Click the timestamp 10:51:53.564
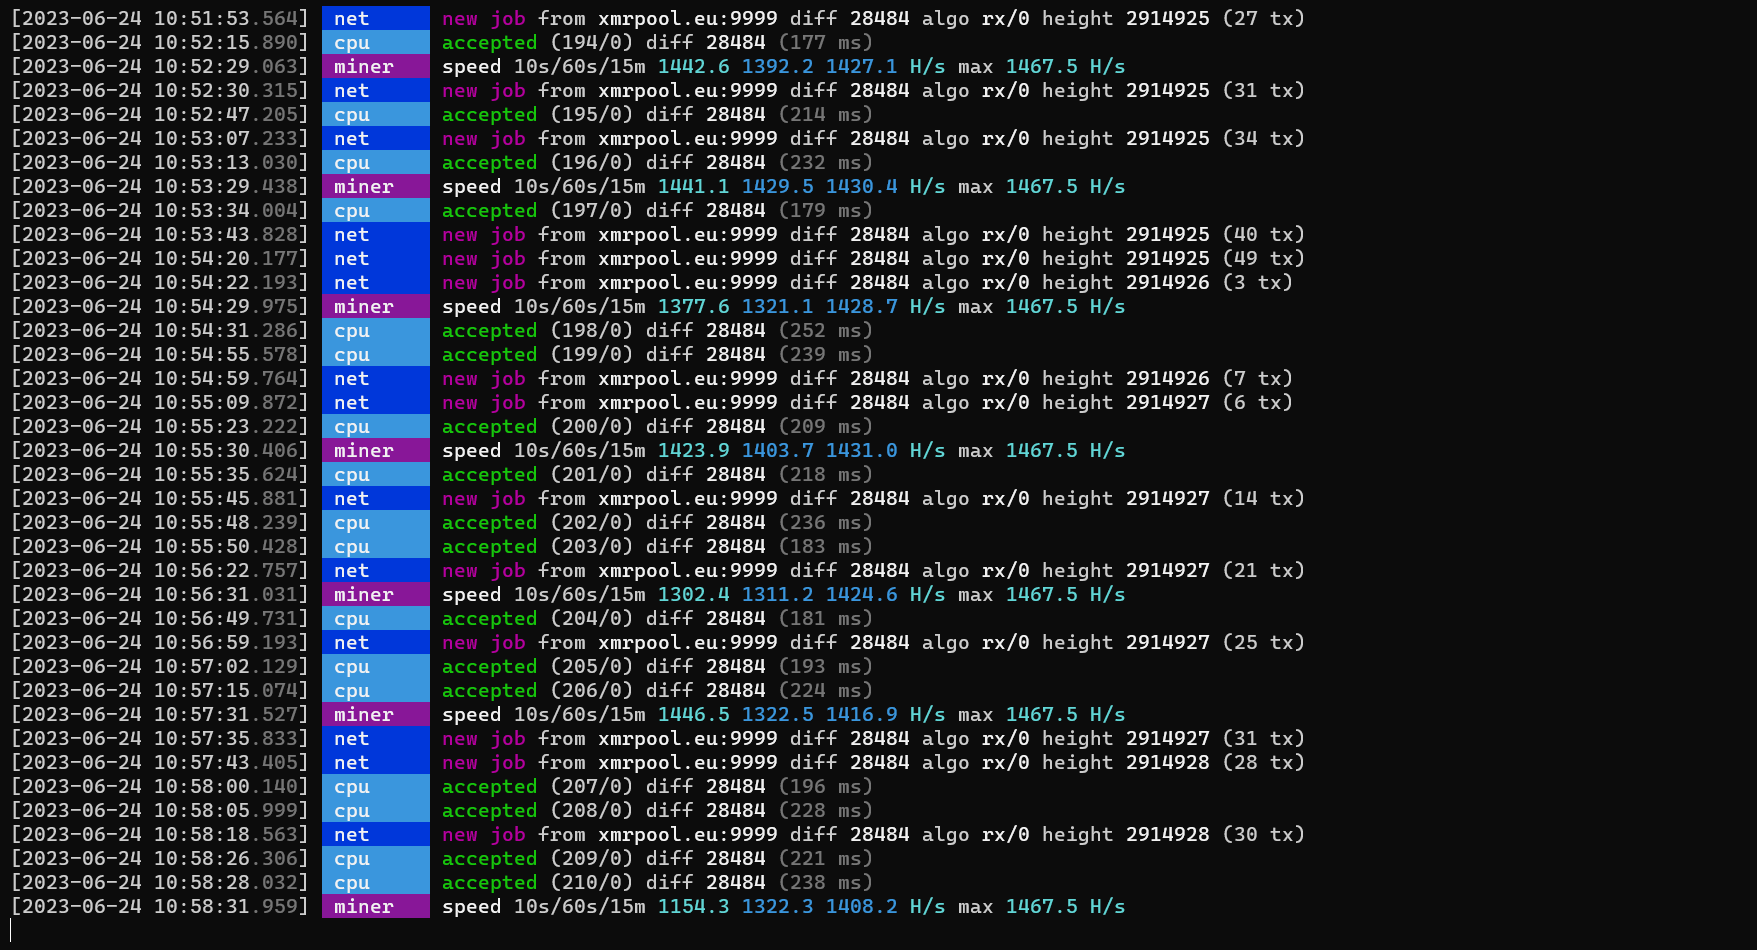 point(160,18)
